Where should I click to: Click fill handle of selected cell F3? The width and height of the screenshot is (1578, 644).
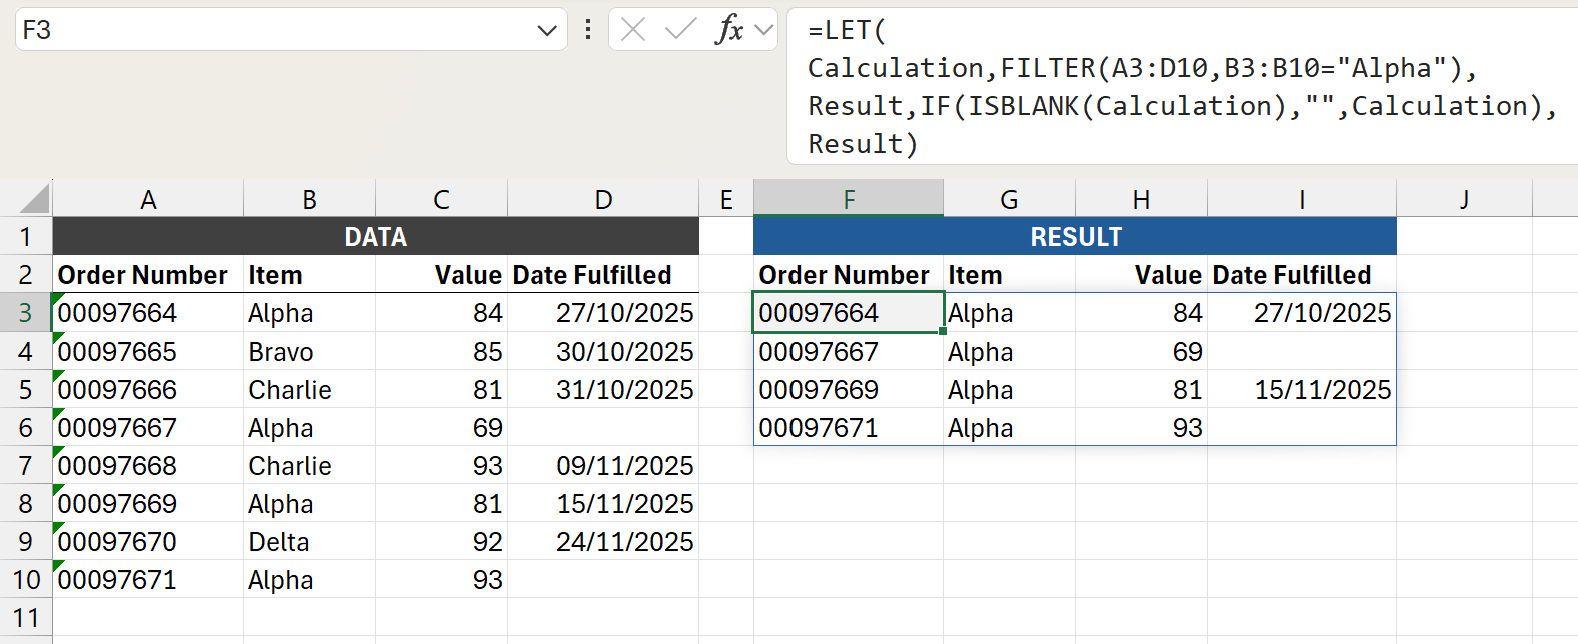[x=943, y=331]
